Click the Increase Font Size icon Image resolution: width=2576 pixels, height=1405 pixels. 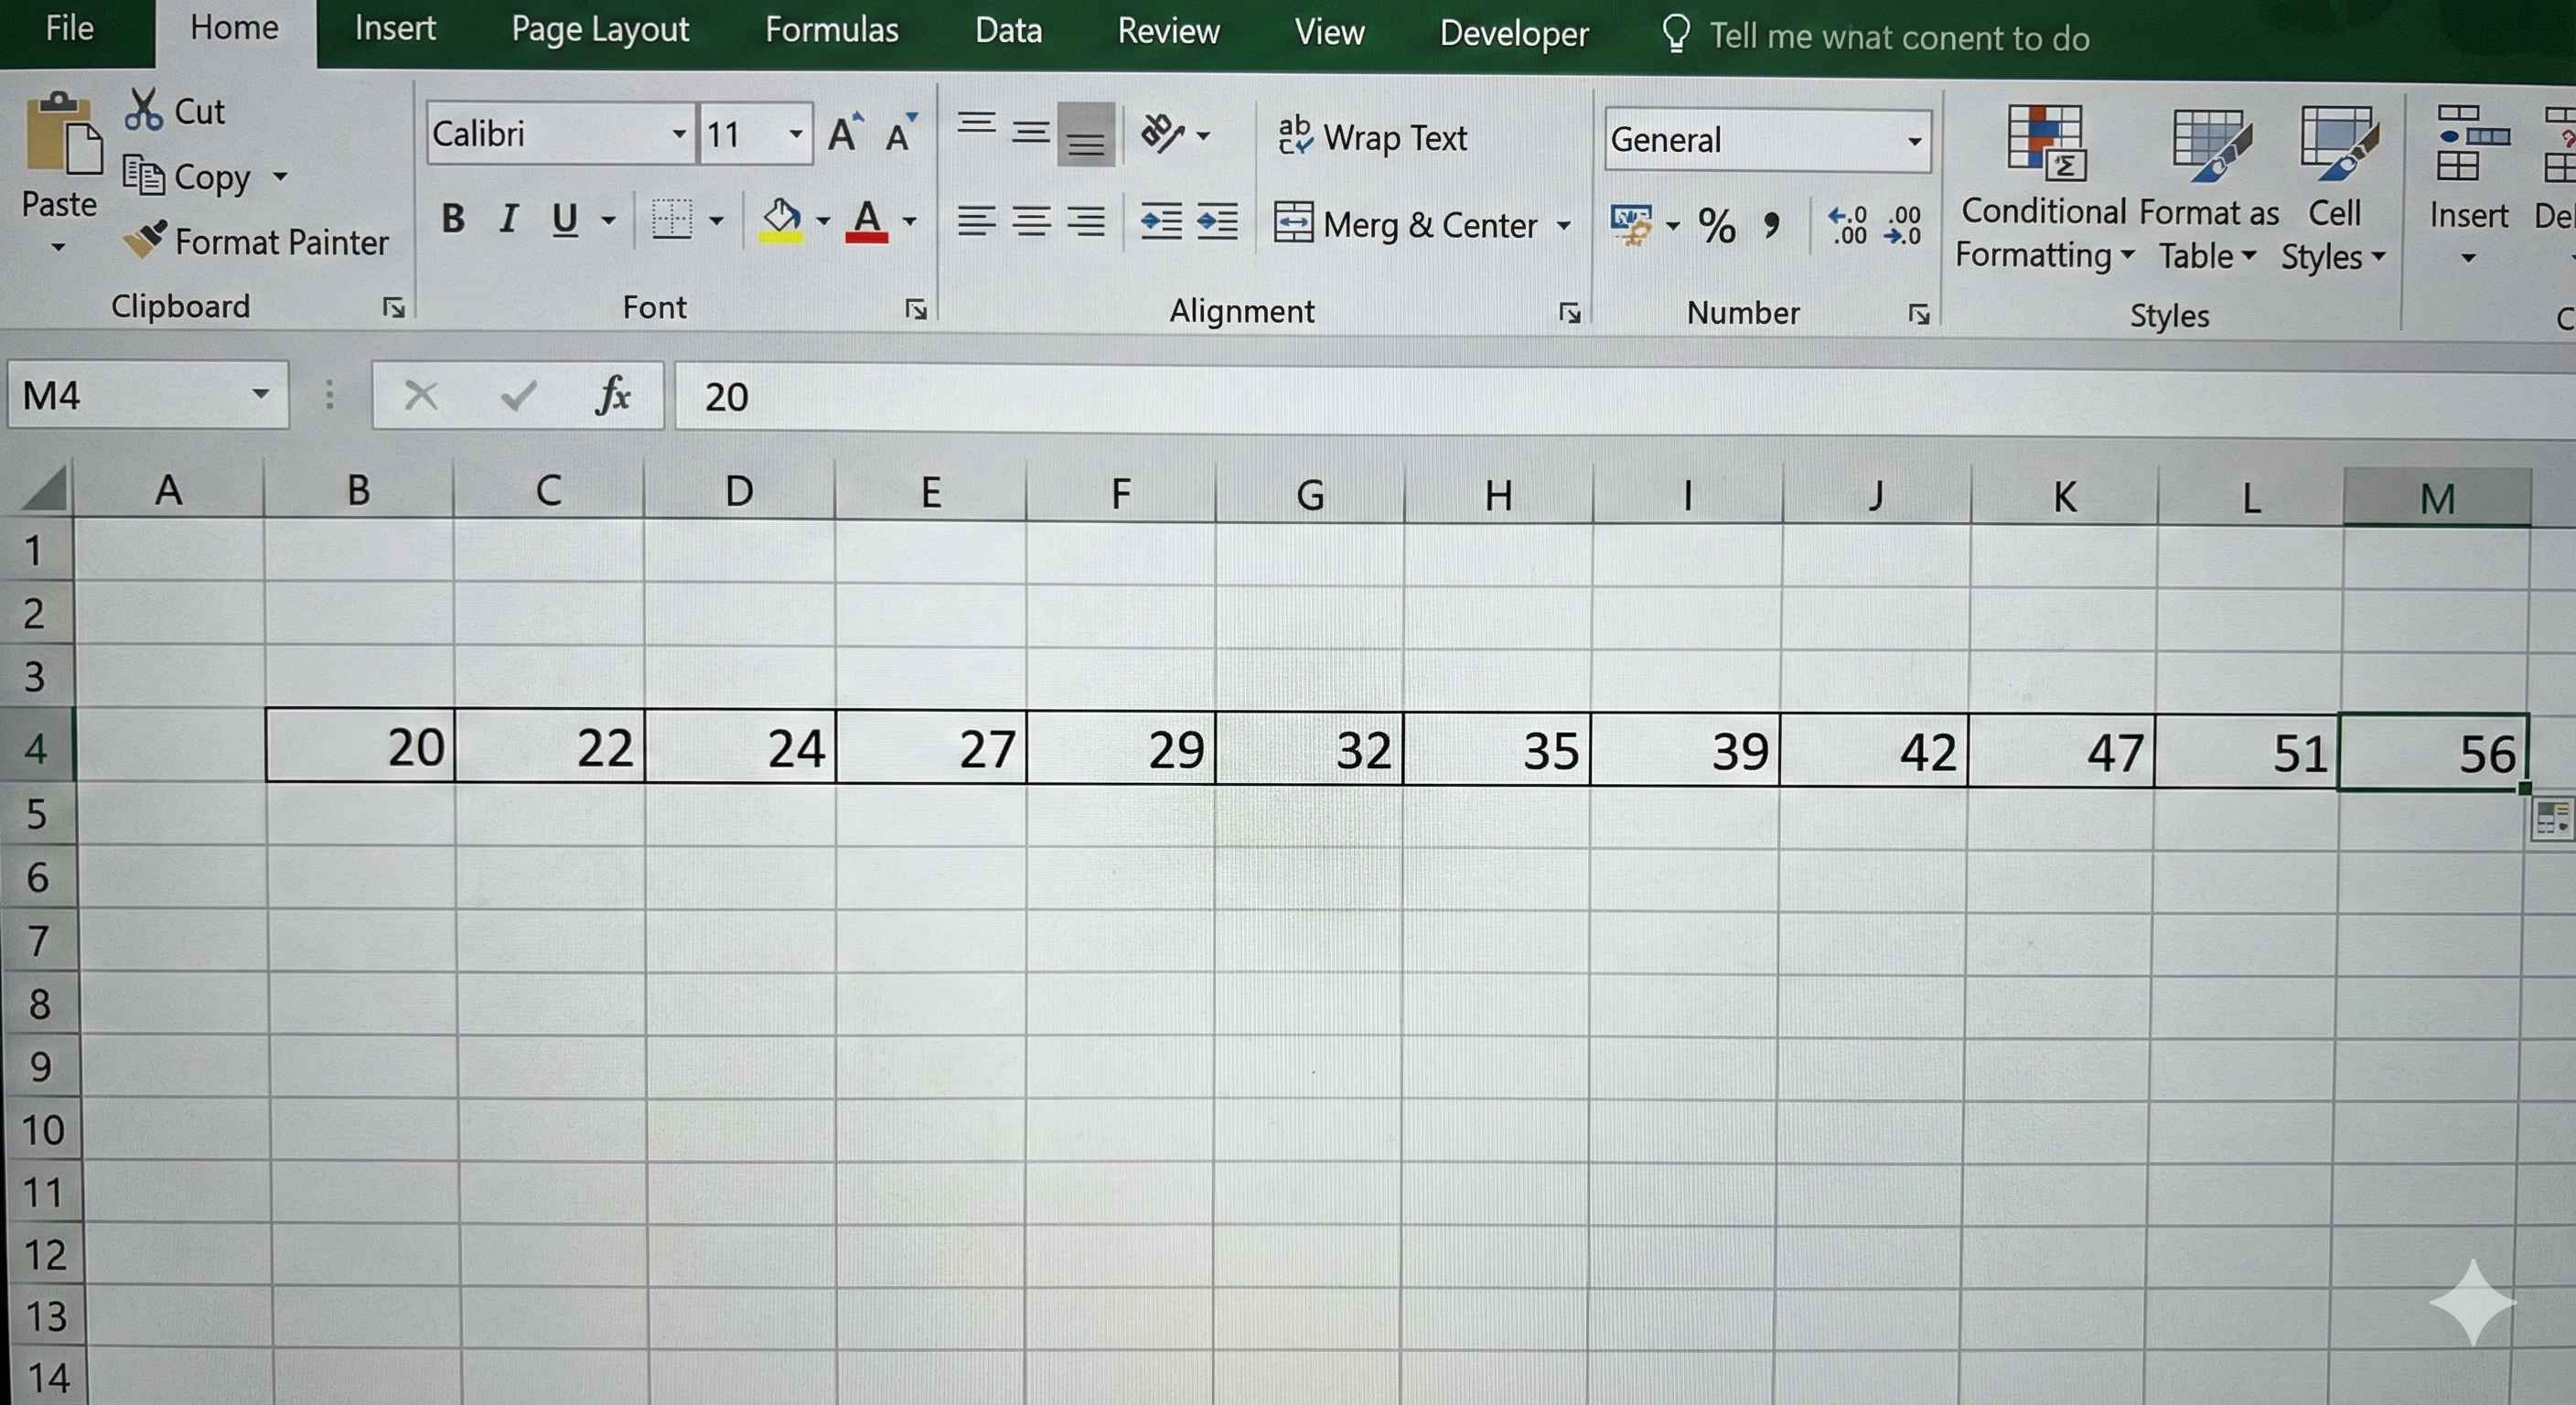click(x=845, y=133)
